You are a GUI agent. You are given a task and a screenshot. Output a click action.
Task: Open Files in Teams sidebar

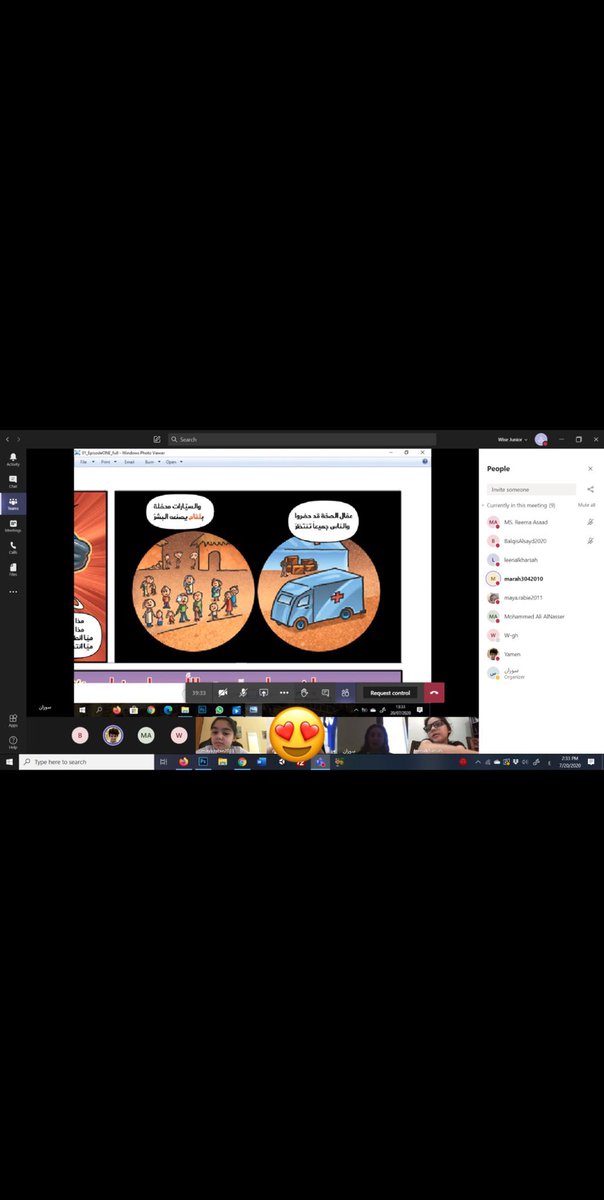pos(13,569)
